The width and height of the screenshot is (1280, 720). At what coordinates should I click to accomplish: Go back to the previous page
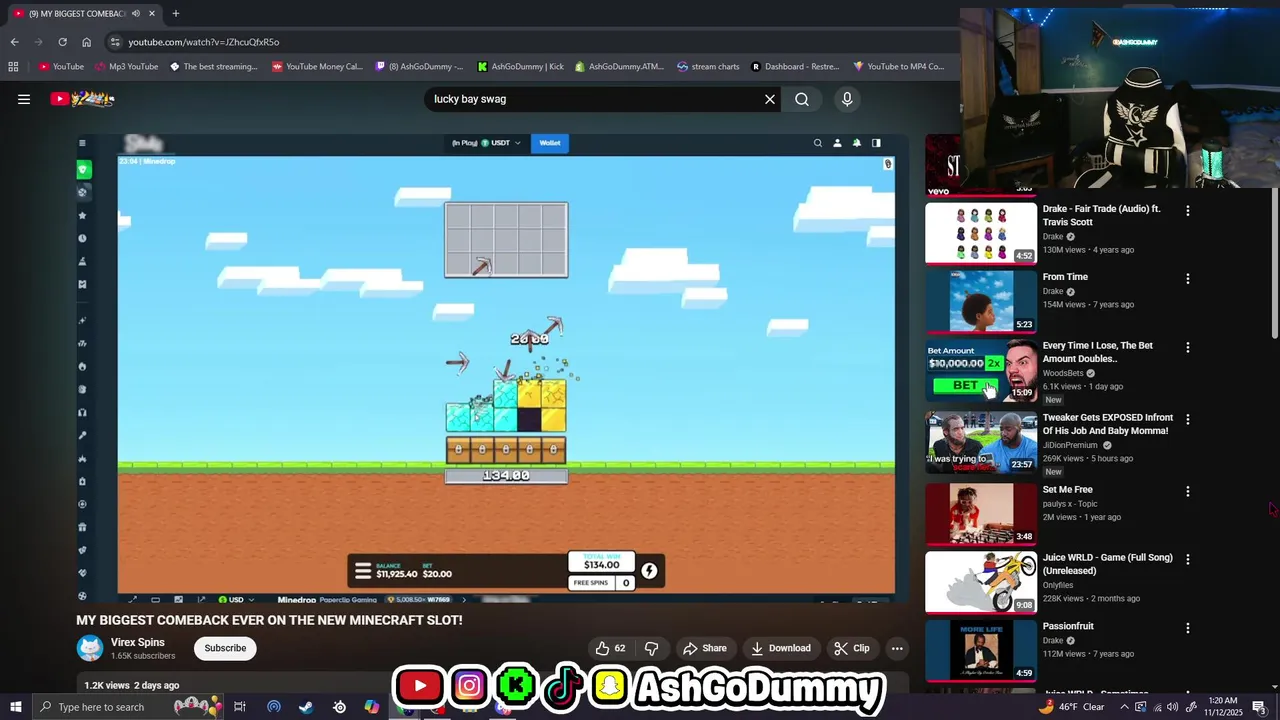coord(14,42)
